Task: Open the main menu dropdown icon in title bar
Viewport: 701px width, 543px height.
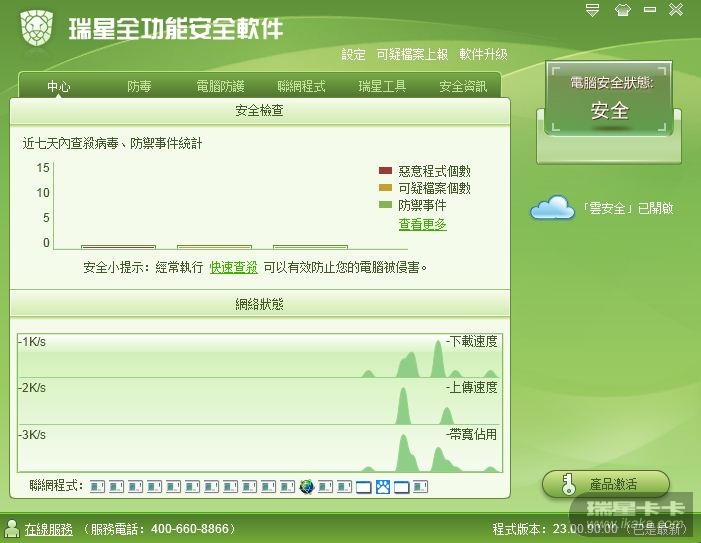Action: pos(592,10)
